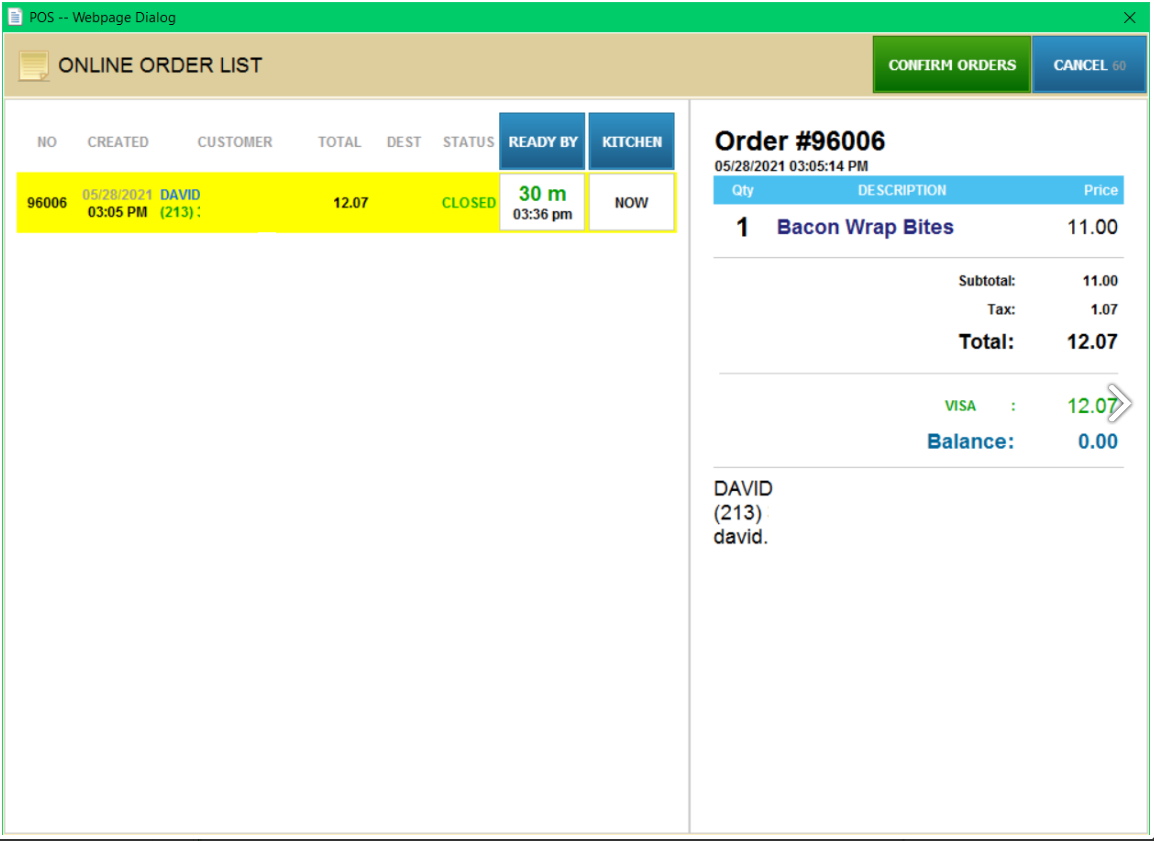Click the Order #96006 heading
Viewport: 1154px width, 841px height.
800,142
